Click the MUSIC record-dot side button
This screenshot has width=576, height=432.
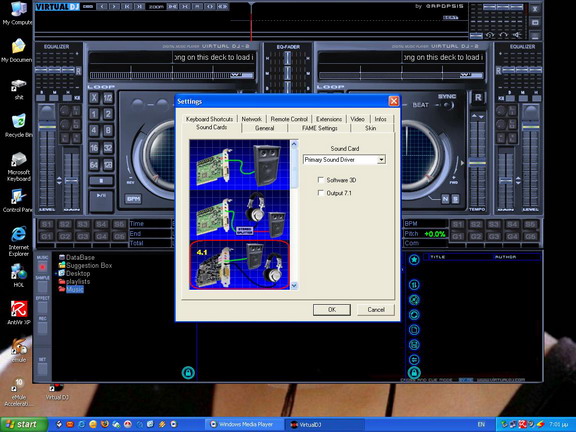click(x=42, y=267)
